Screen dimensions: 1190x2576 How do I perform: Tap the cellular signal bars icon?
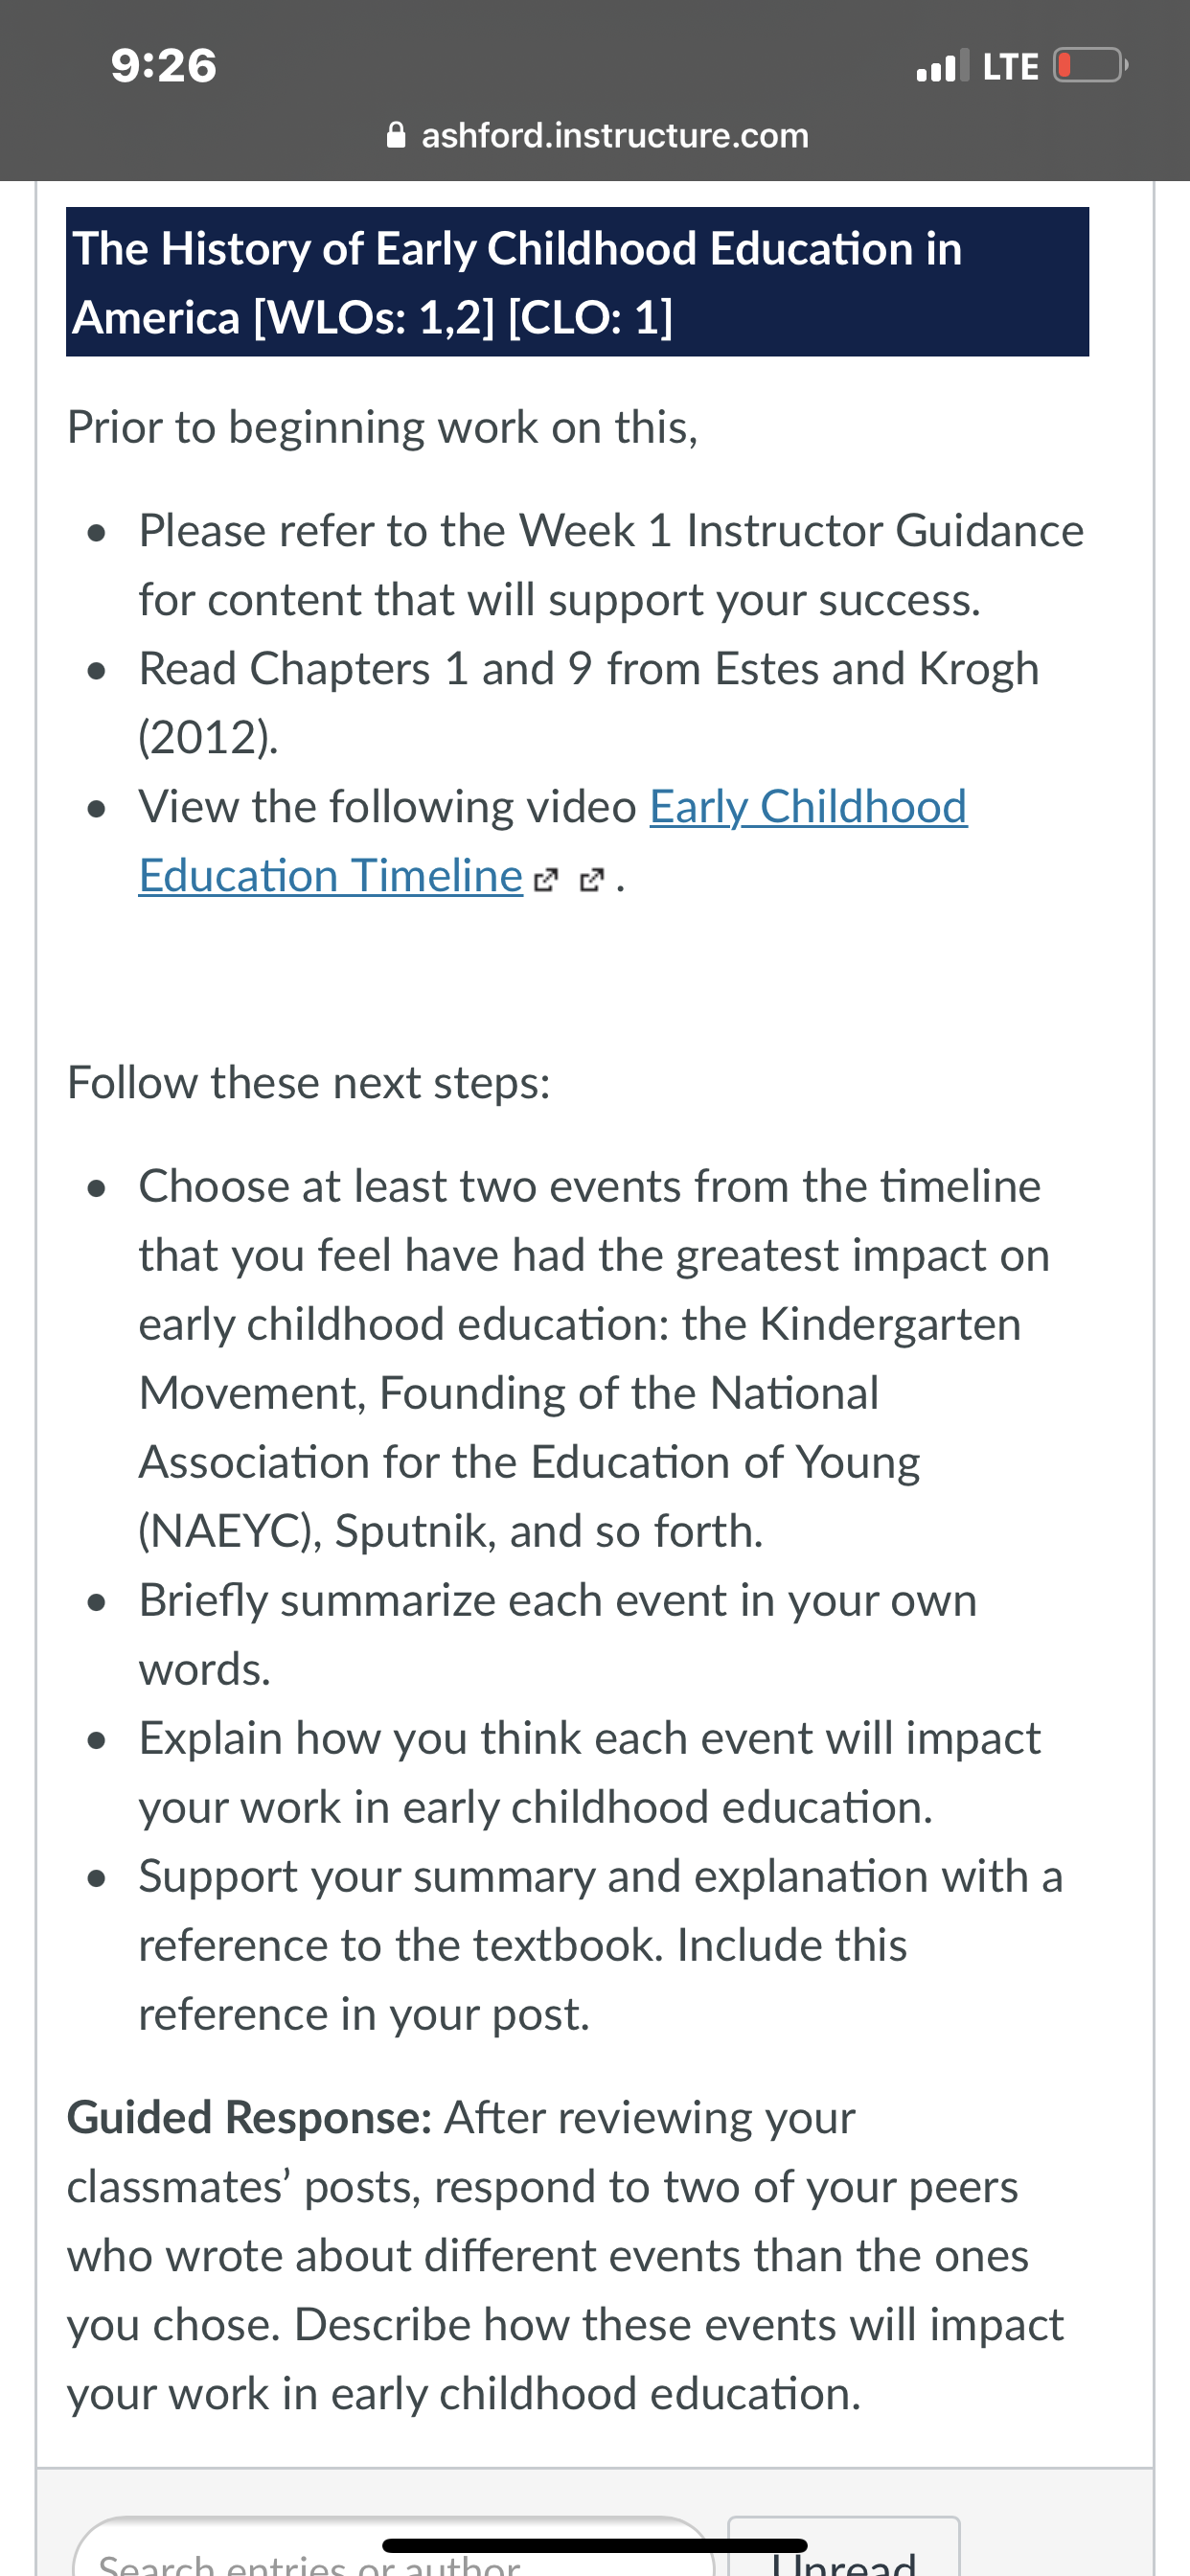click(x=942, y=66)
